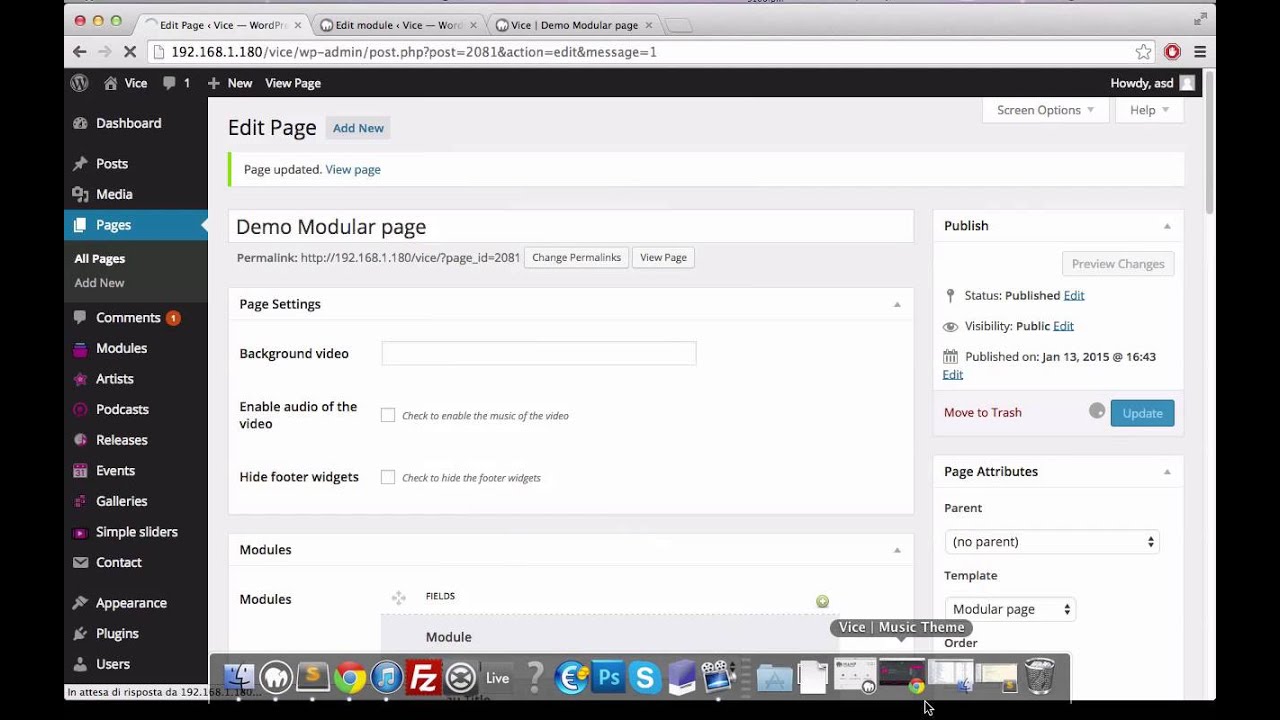Click the Users icon in sidebar
1280x720 pixels.
[80, 664]
